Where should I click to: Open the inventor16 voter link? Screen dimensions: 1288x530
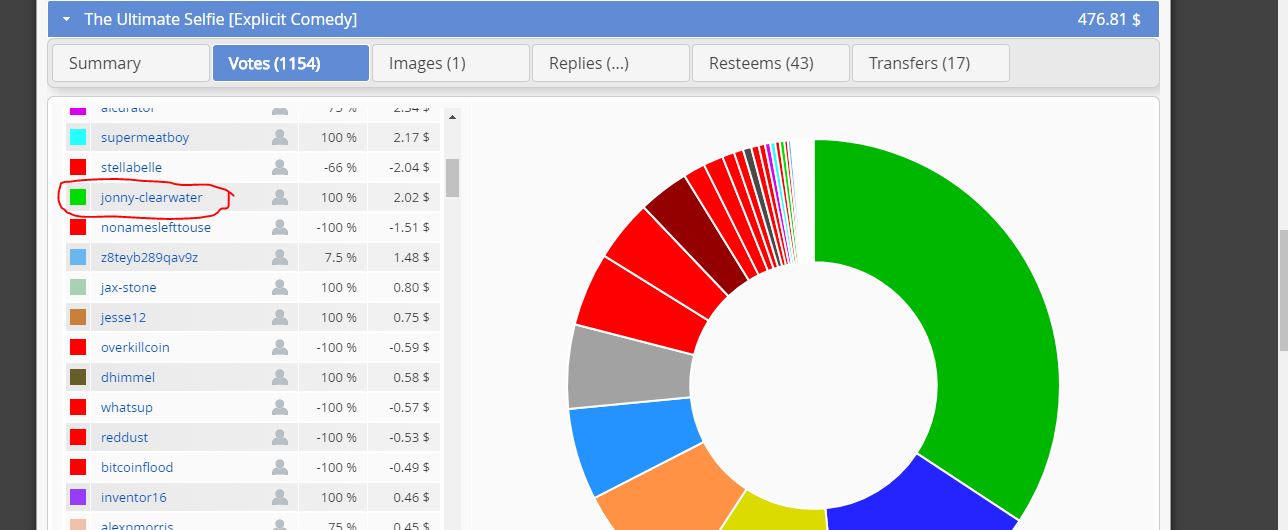134,497
